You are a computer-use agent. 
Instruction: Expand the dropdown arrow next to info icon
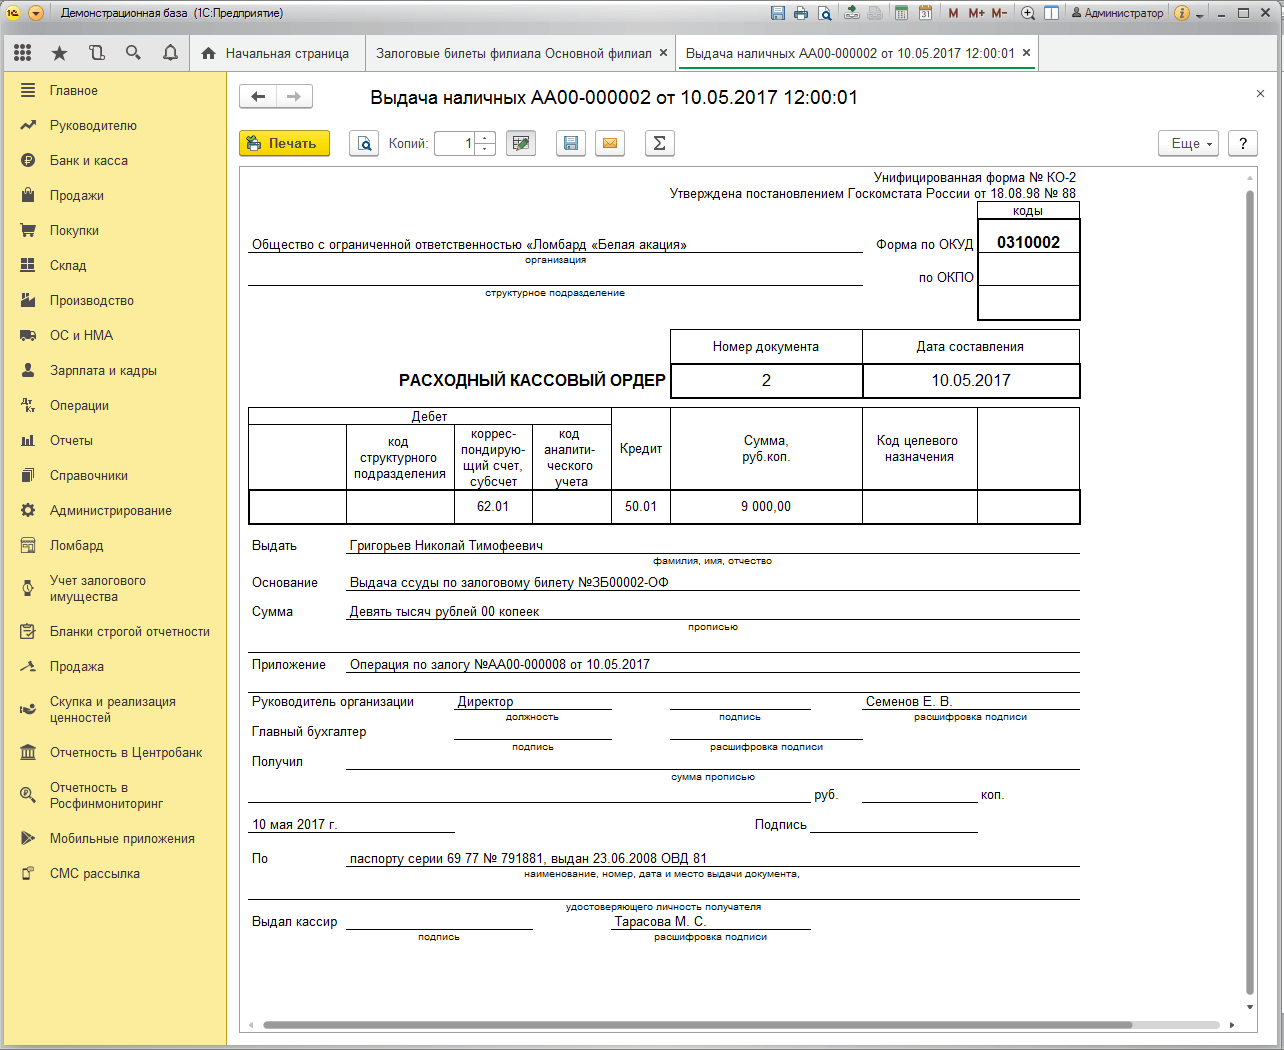[1200, 14]
